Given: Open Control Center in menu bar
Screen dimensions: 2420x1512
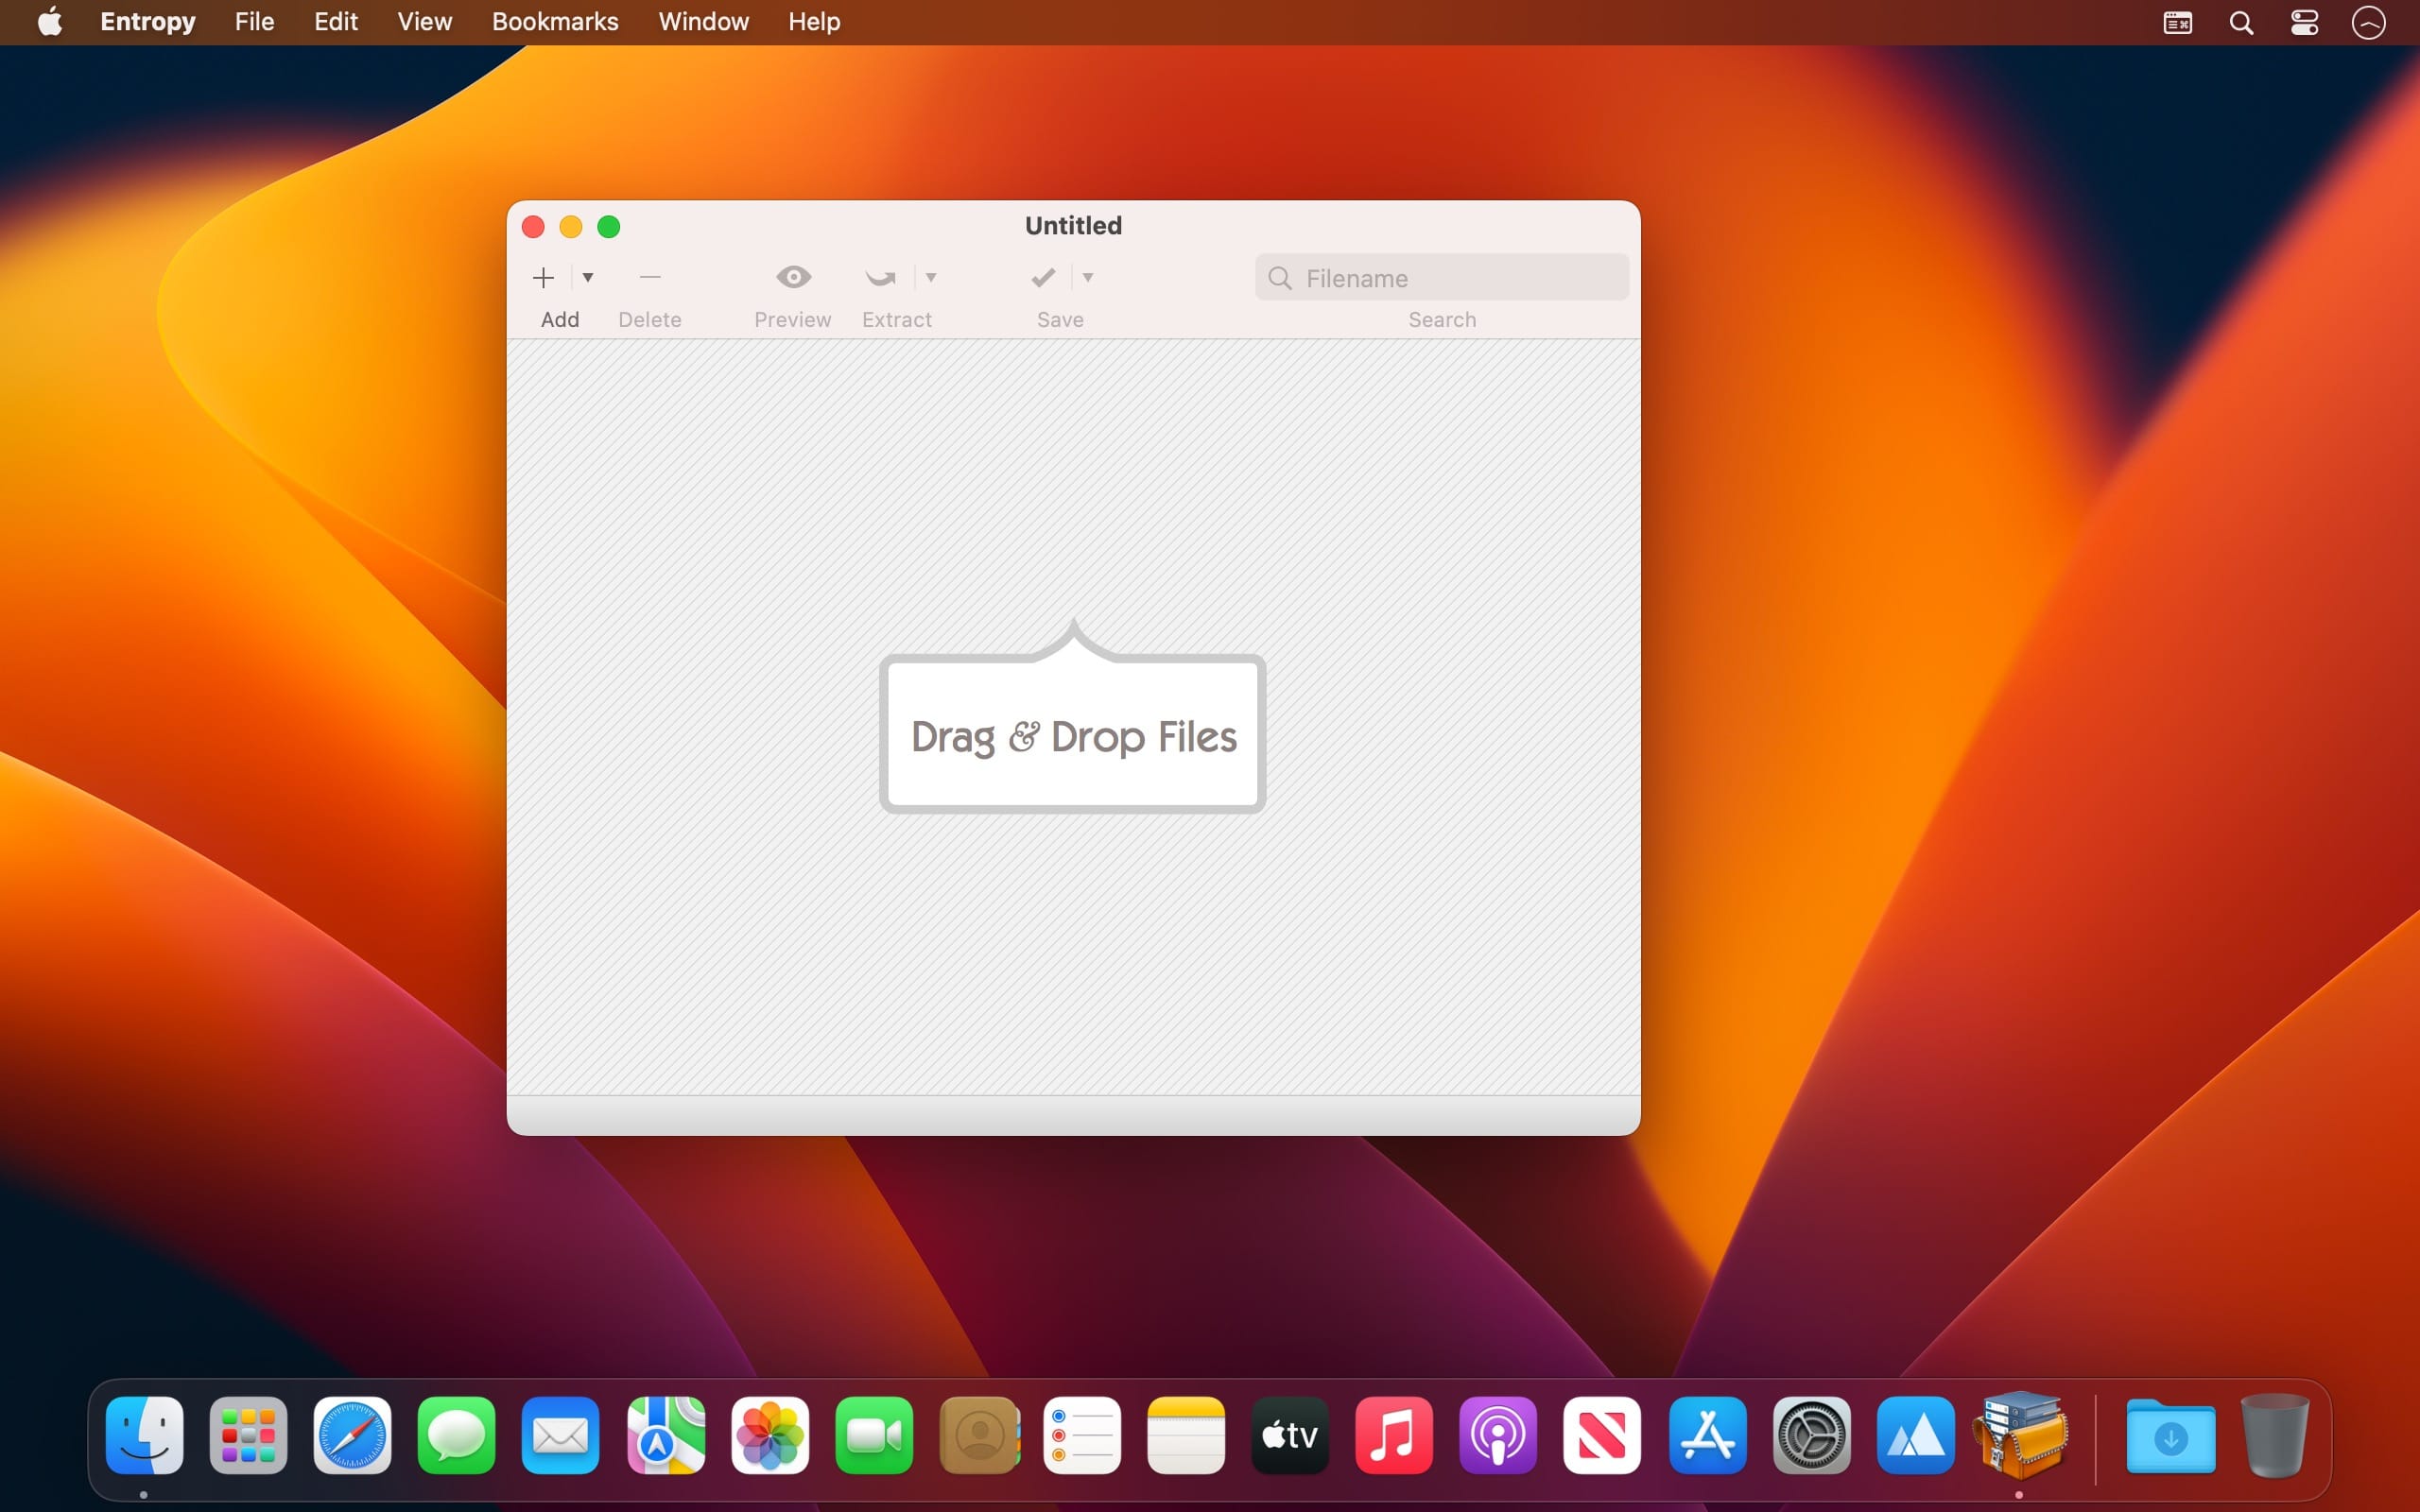Looking at the screenshot, I should [2305, 23].
